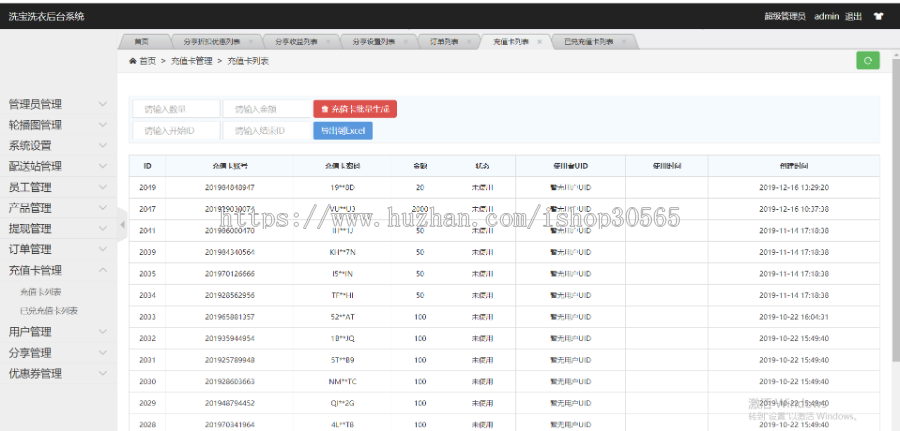Click the admin username in header
Image resolution: width=900 pixels, height=431 pixels.
point(827,17)
